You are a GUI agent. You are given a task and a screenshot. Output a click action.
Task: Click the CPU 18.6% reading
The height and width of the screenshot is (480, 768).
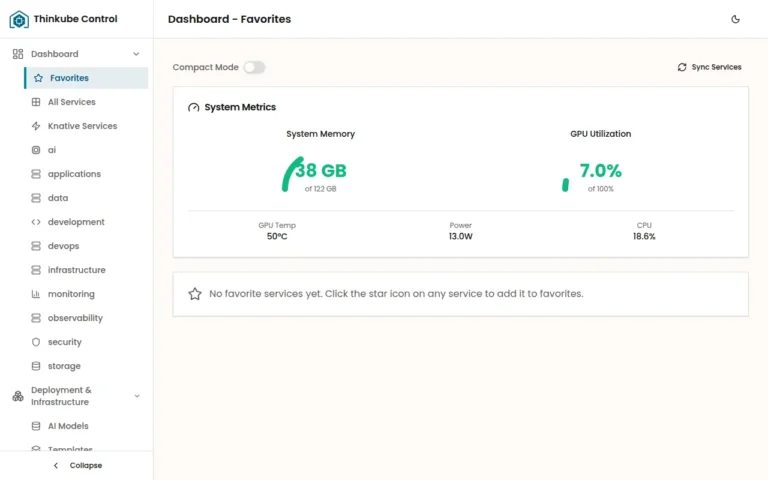(644, 231)
